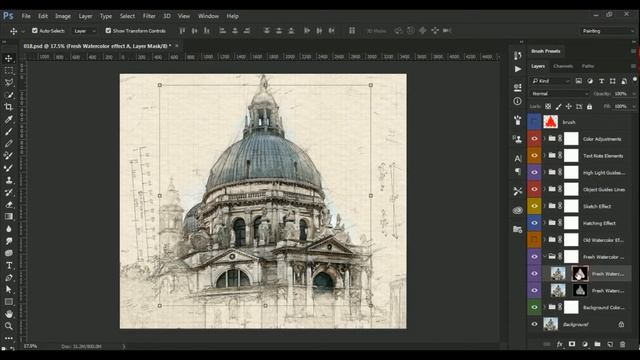Open the File menu
The image size is (640, 360).
tap(26, 16)
